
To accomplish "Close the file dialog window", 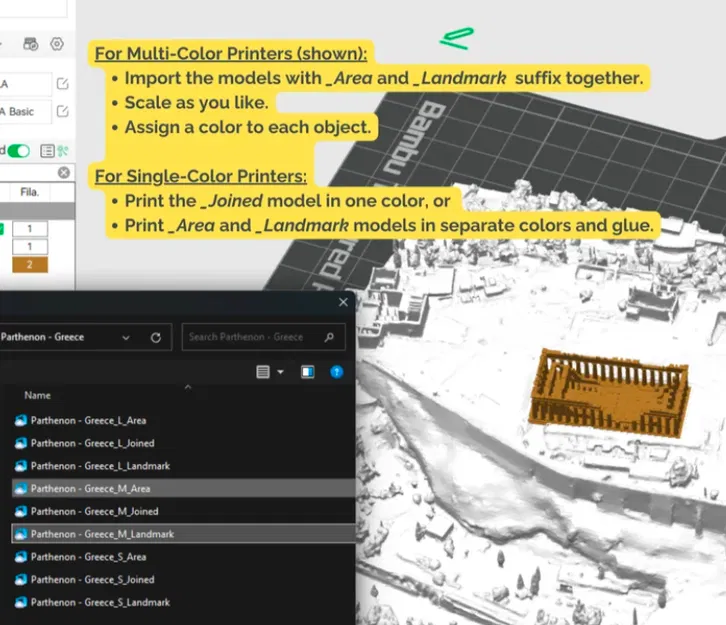I will (x=343, y=302).
